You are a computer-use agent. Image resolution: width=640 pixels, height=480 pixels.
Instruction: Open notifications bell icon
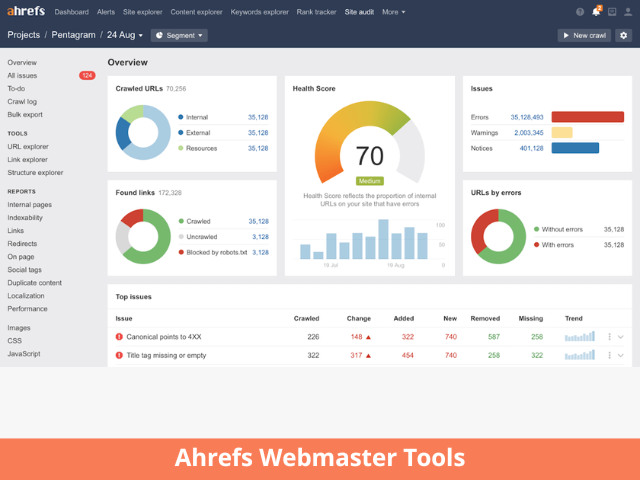[x=596, y=11]
